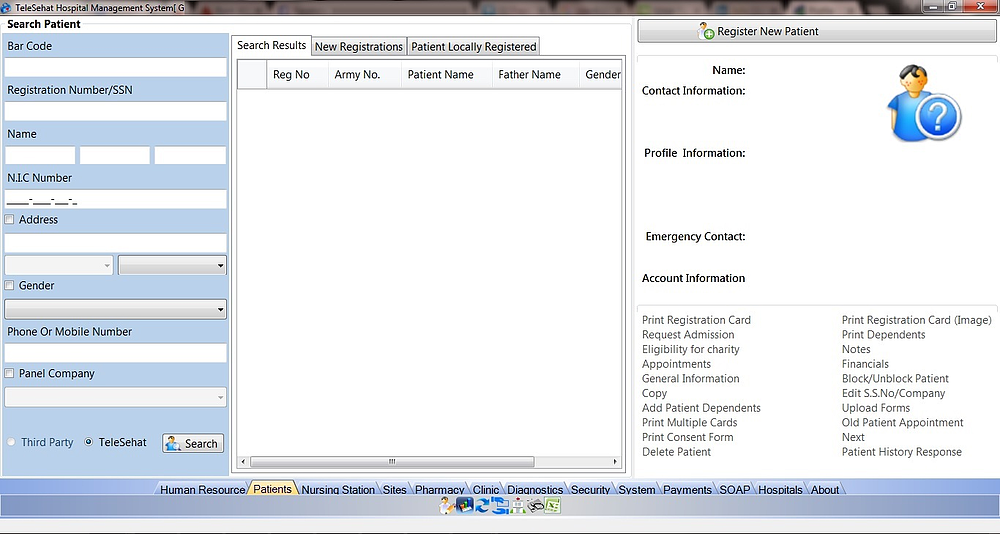Click the Upload Forms link
The height and width of the screenshot is (534, 1000).
[876, 408]
